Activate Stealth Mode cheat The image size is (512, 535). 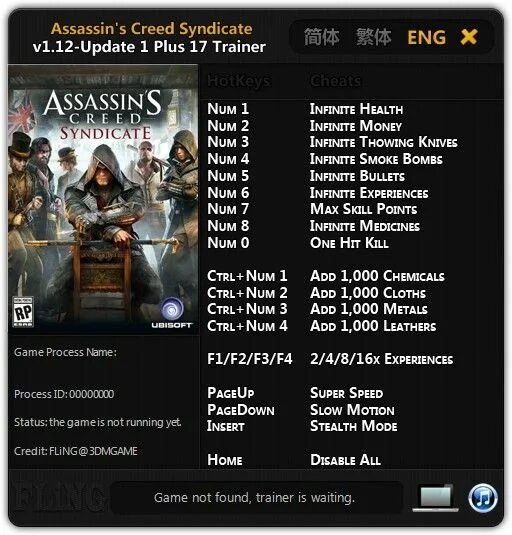click(x=354, y=426)
